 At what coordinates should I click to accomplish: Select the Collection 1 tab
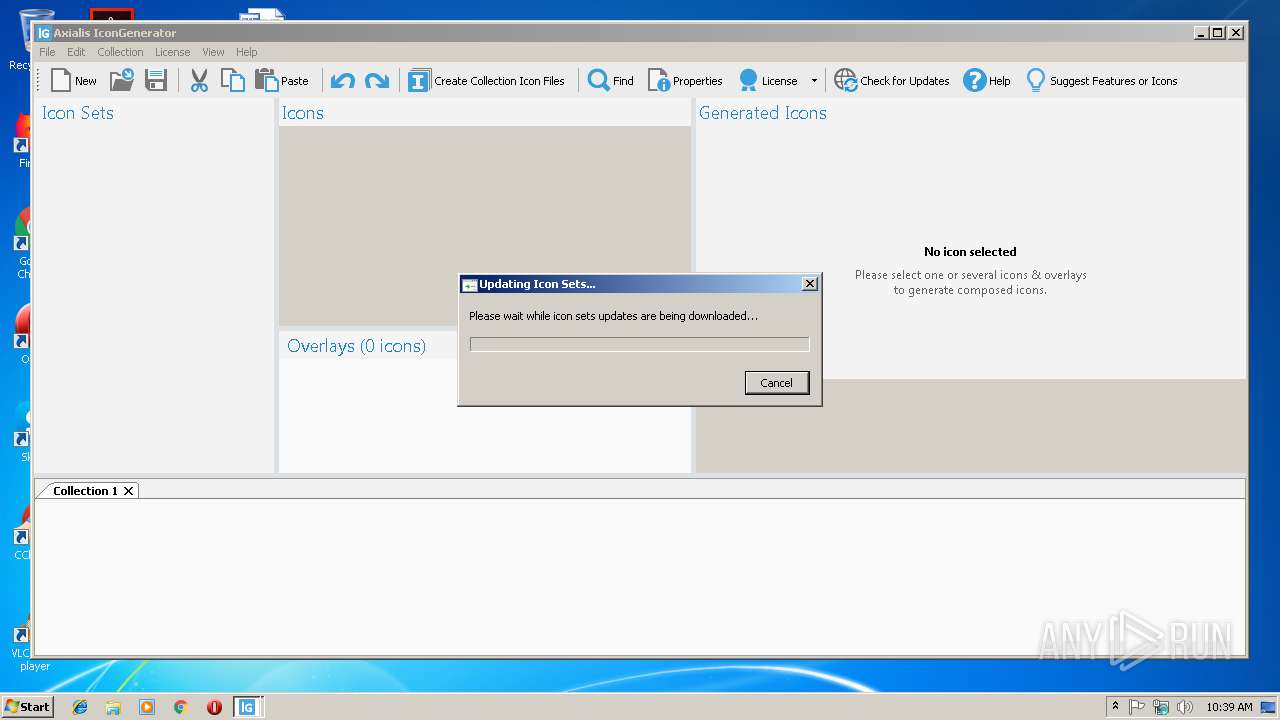coord(85,491)
